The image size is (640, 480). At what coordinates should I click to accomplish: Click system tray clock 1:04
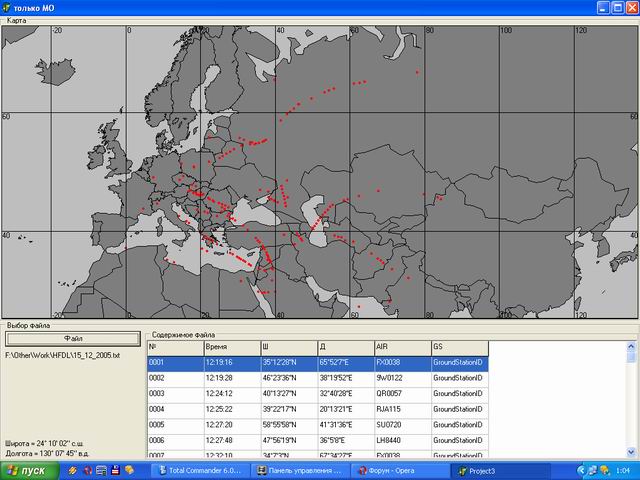(x=622, y=471)
